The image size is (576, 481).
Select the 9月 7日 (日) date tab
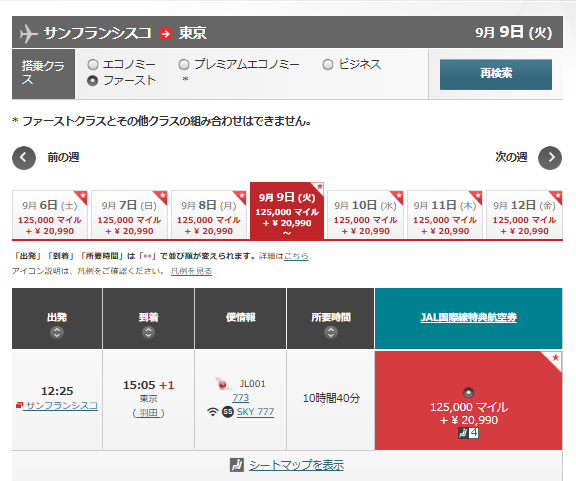[129, 215]
